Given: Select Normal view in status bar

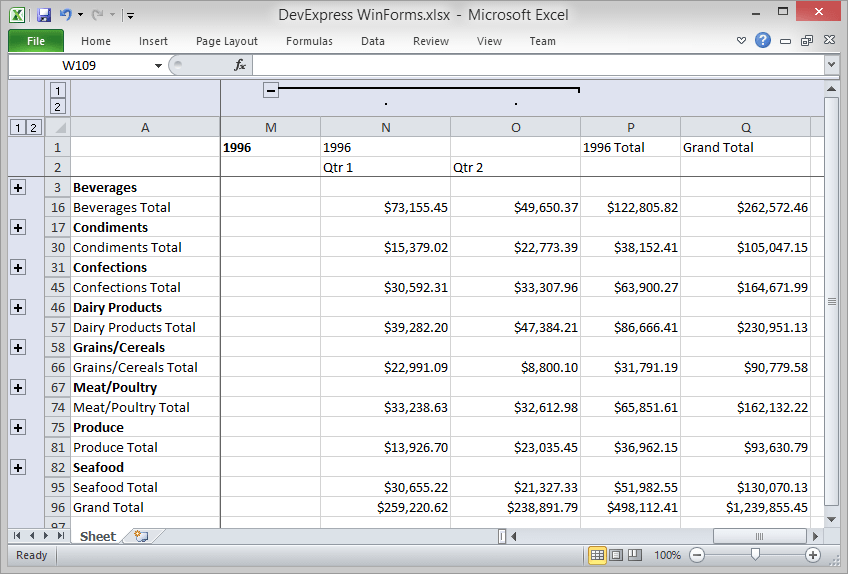Looking at the screenshot, I should 597,555.
